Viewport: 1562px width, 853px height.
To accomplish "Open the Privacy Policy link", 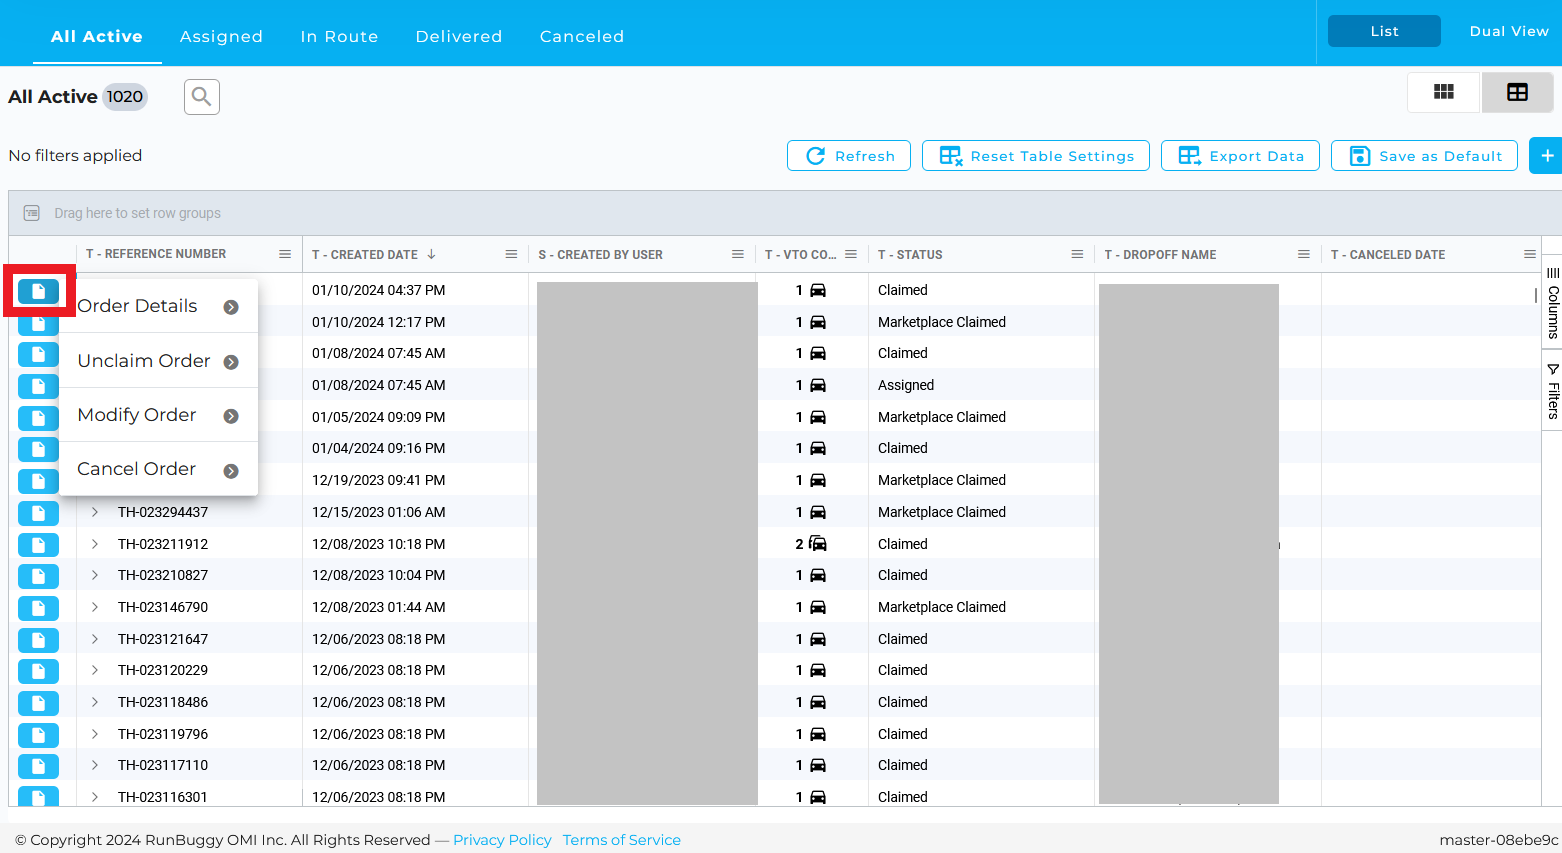I will pyautogui.click(x=502, y=840).
